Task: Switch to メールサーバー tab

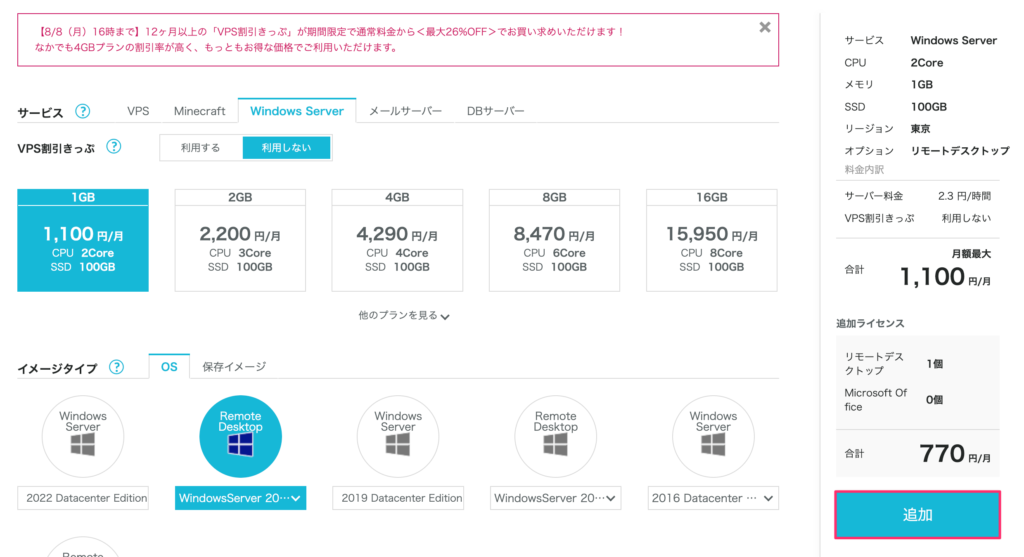Action: click(405, 111)
